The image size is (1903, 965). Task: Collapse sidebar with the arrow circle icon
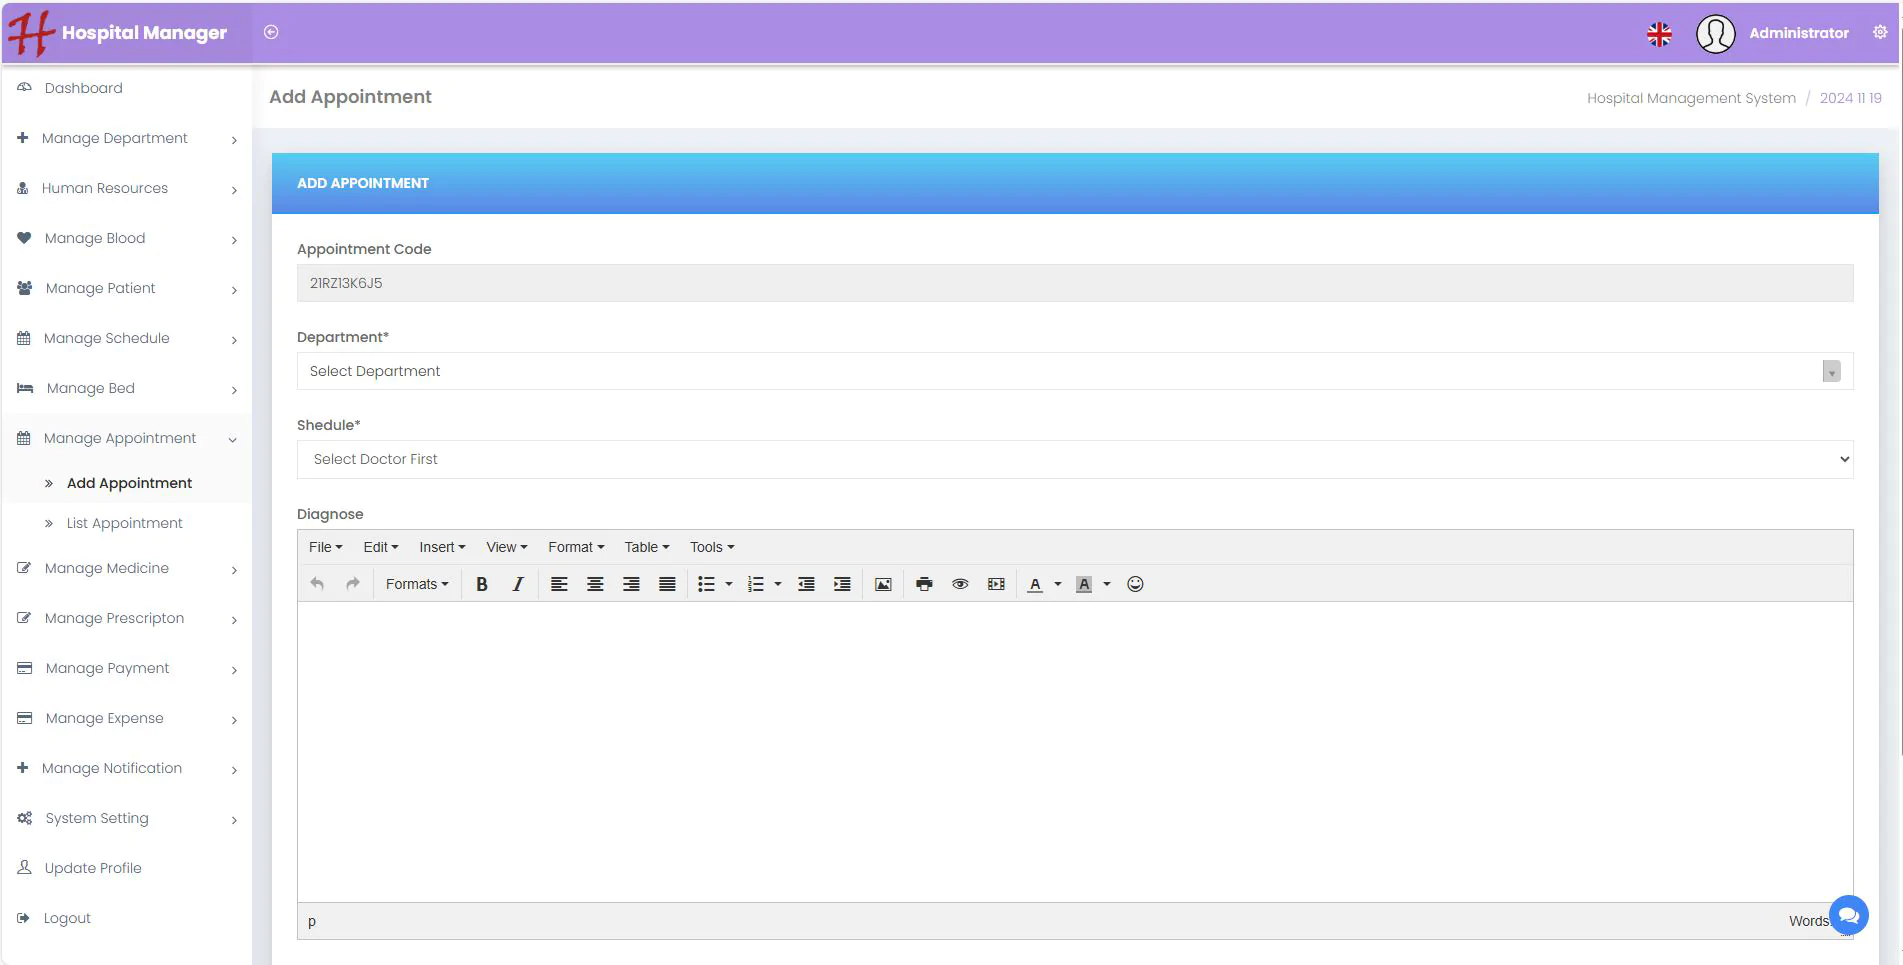point(271,32)
